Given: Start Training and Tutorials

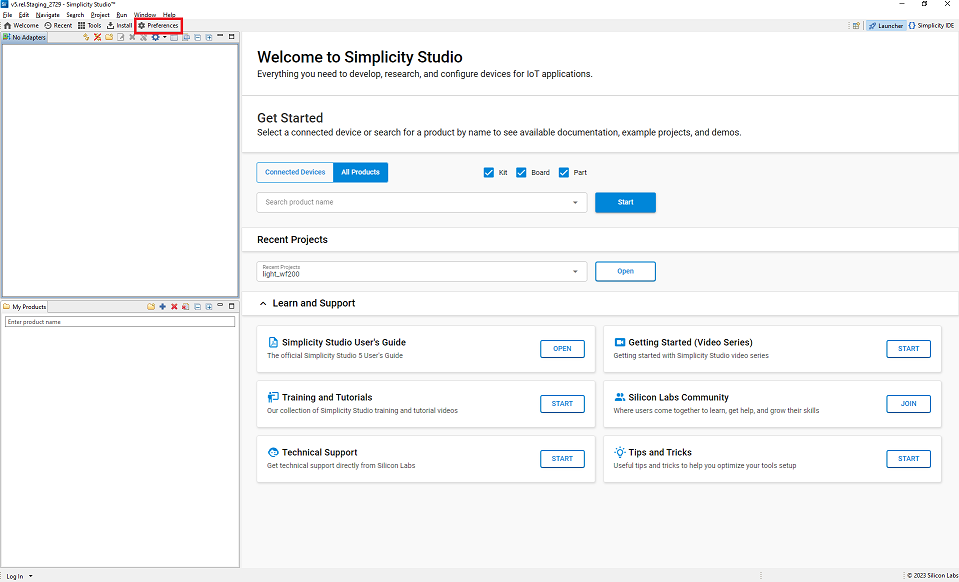Looking at the screenshot, I should click(x=562, y=404).
